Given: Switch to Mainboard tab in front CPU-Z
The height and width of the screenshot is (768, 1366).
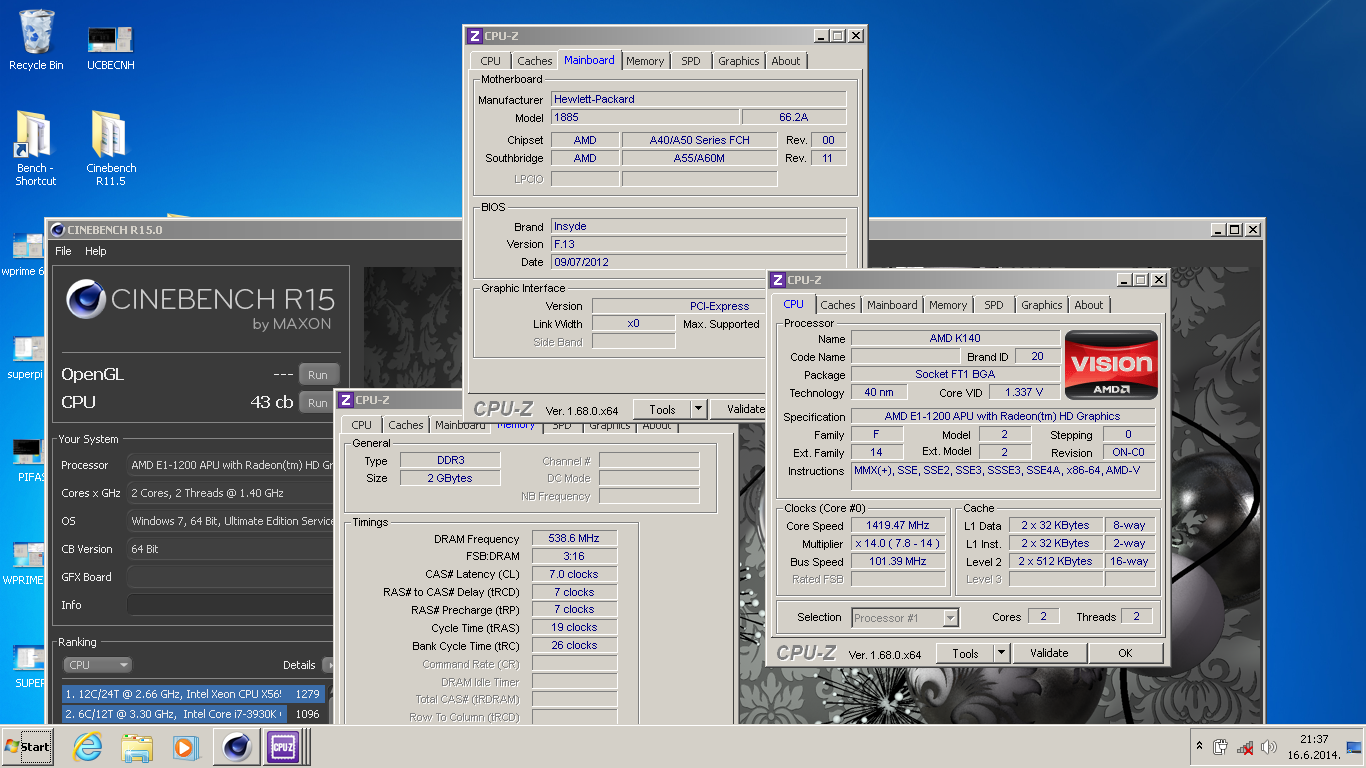Looking at the screenshot, I should (x=892, y=305).
